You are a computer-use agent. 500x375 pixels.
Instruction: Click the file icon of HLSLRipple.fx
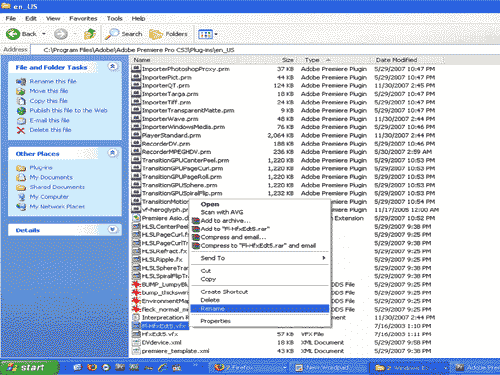point(136,260)
